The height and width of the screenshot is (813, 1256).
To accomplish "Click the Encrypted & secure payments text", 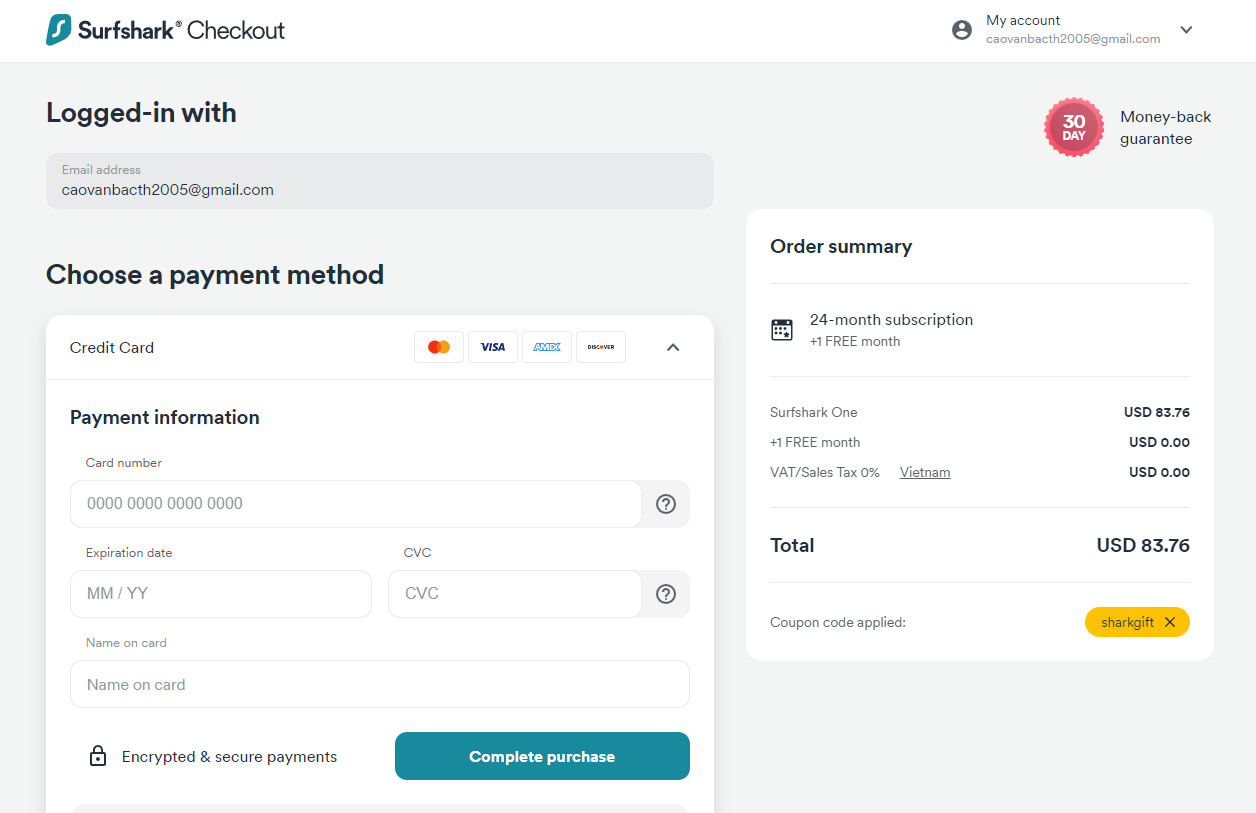I will click(x=229, y=757).
